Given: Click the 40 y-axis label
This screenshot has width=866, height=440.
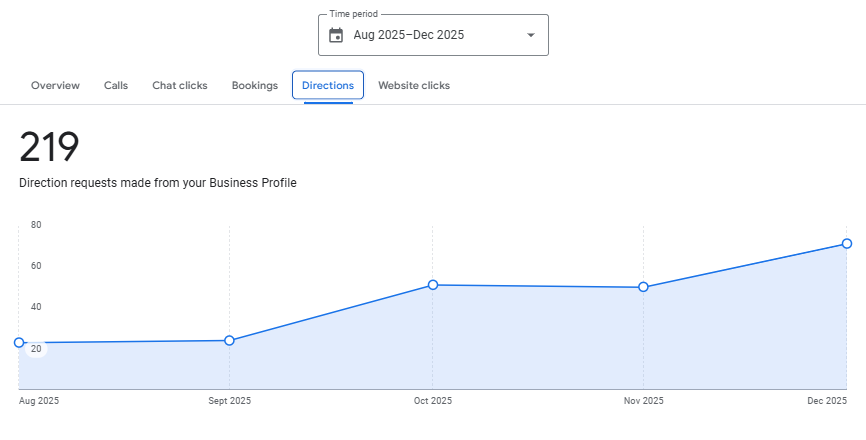Looking at the screenshot, I should (36, 307).
